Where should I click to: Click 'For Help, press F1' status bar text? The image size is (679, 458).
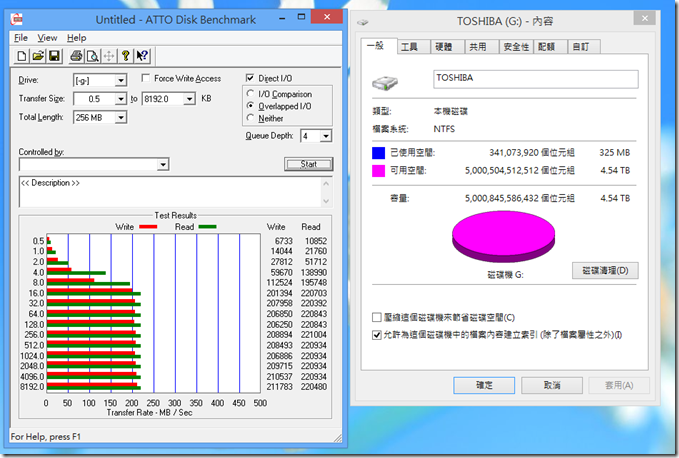(45, 437)
